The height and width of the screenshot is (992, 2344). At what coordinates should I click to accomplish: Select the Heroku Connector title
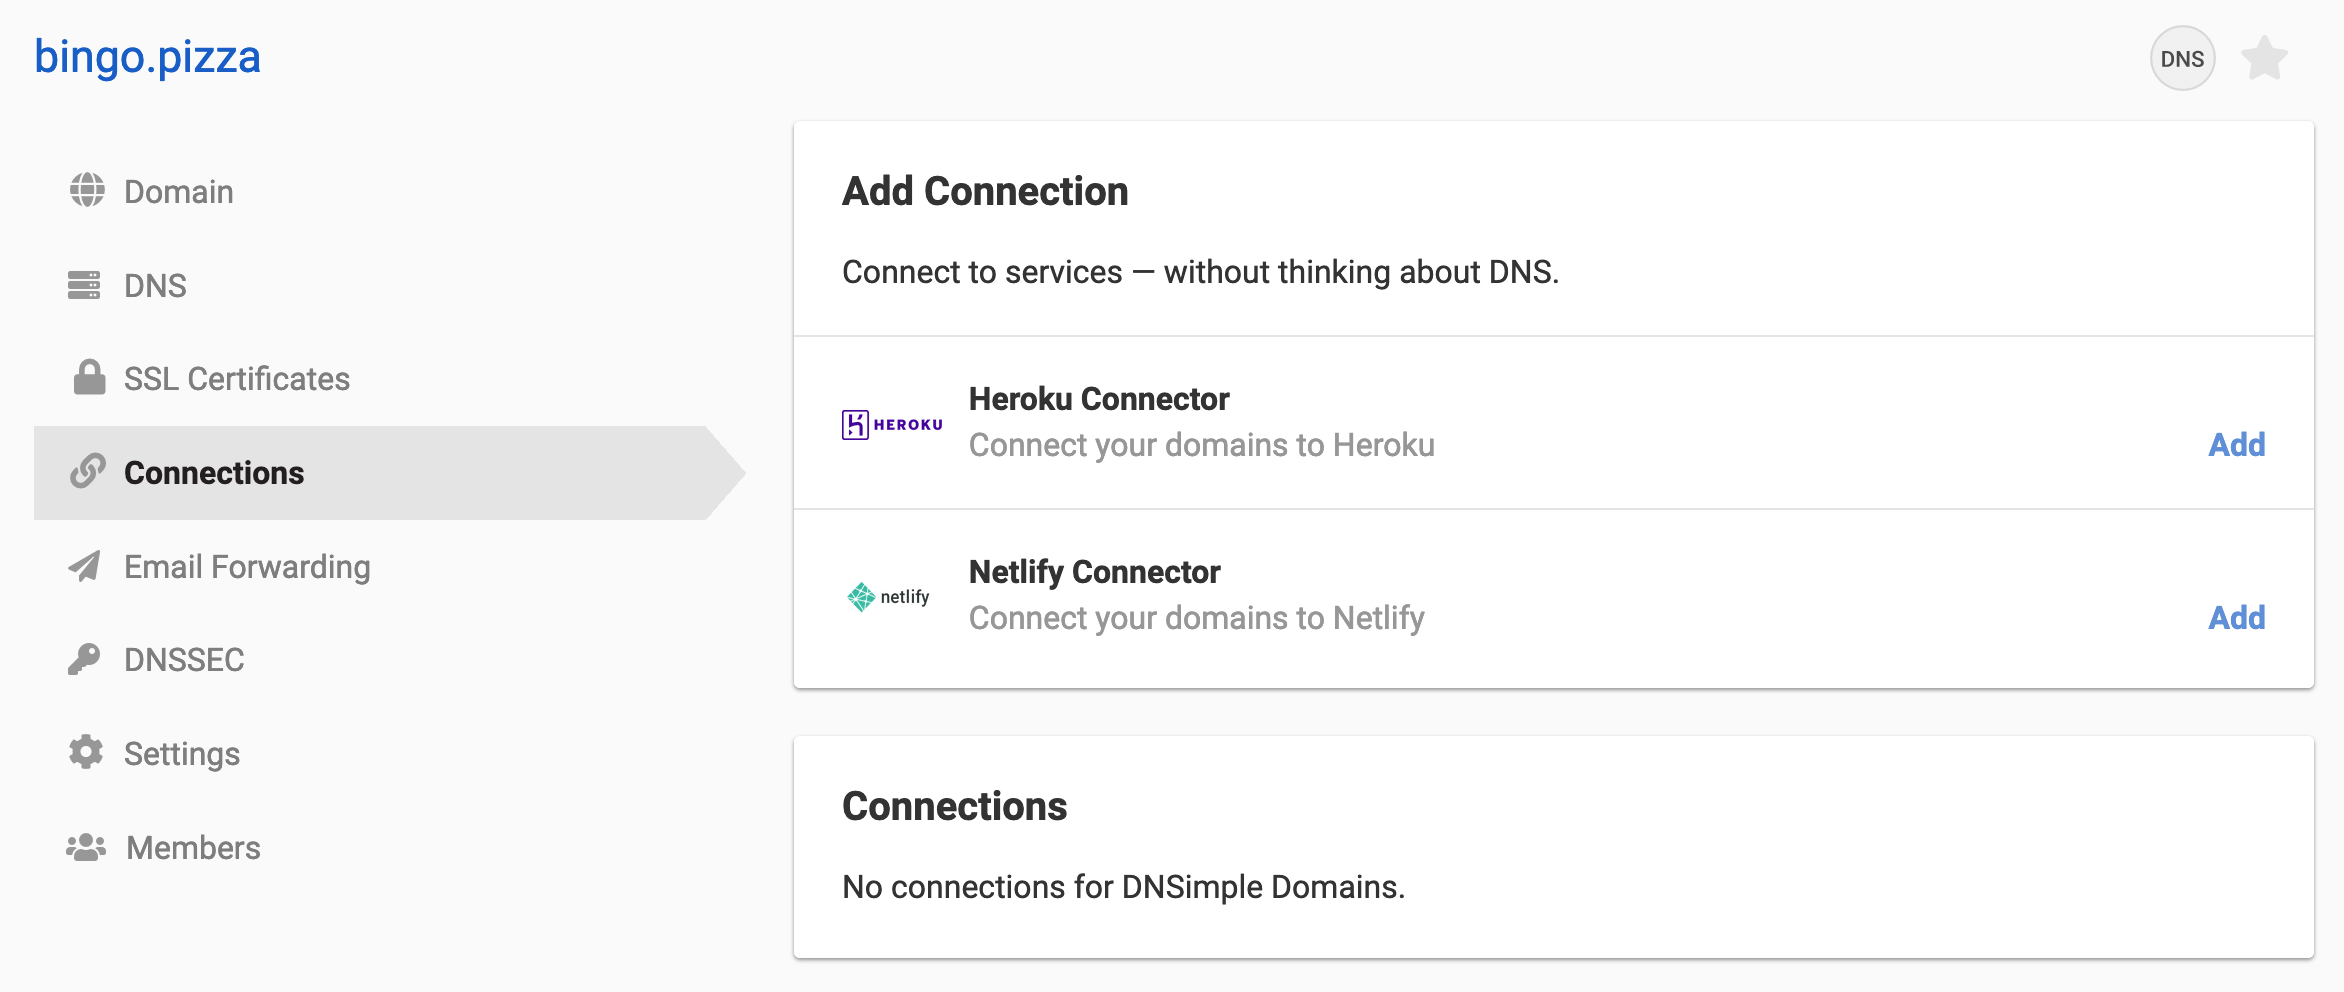[1099, 399]
